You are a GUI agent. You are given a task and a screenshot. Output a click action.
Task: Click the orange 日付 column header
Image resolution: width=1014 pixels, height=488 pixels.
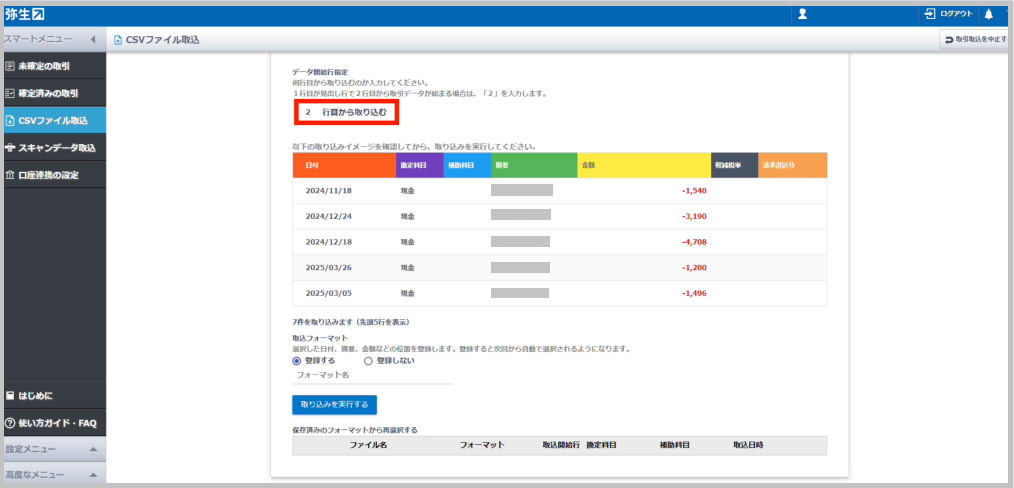[345, 165]
